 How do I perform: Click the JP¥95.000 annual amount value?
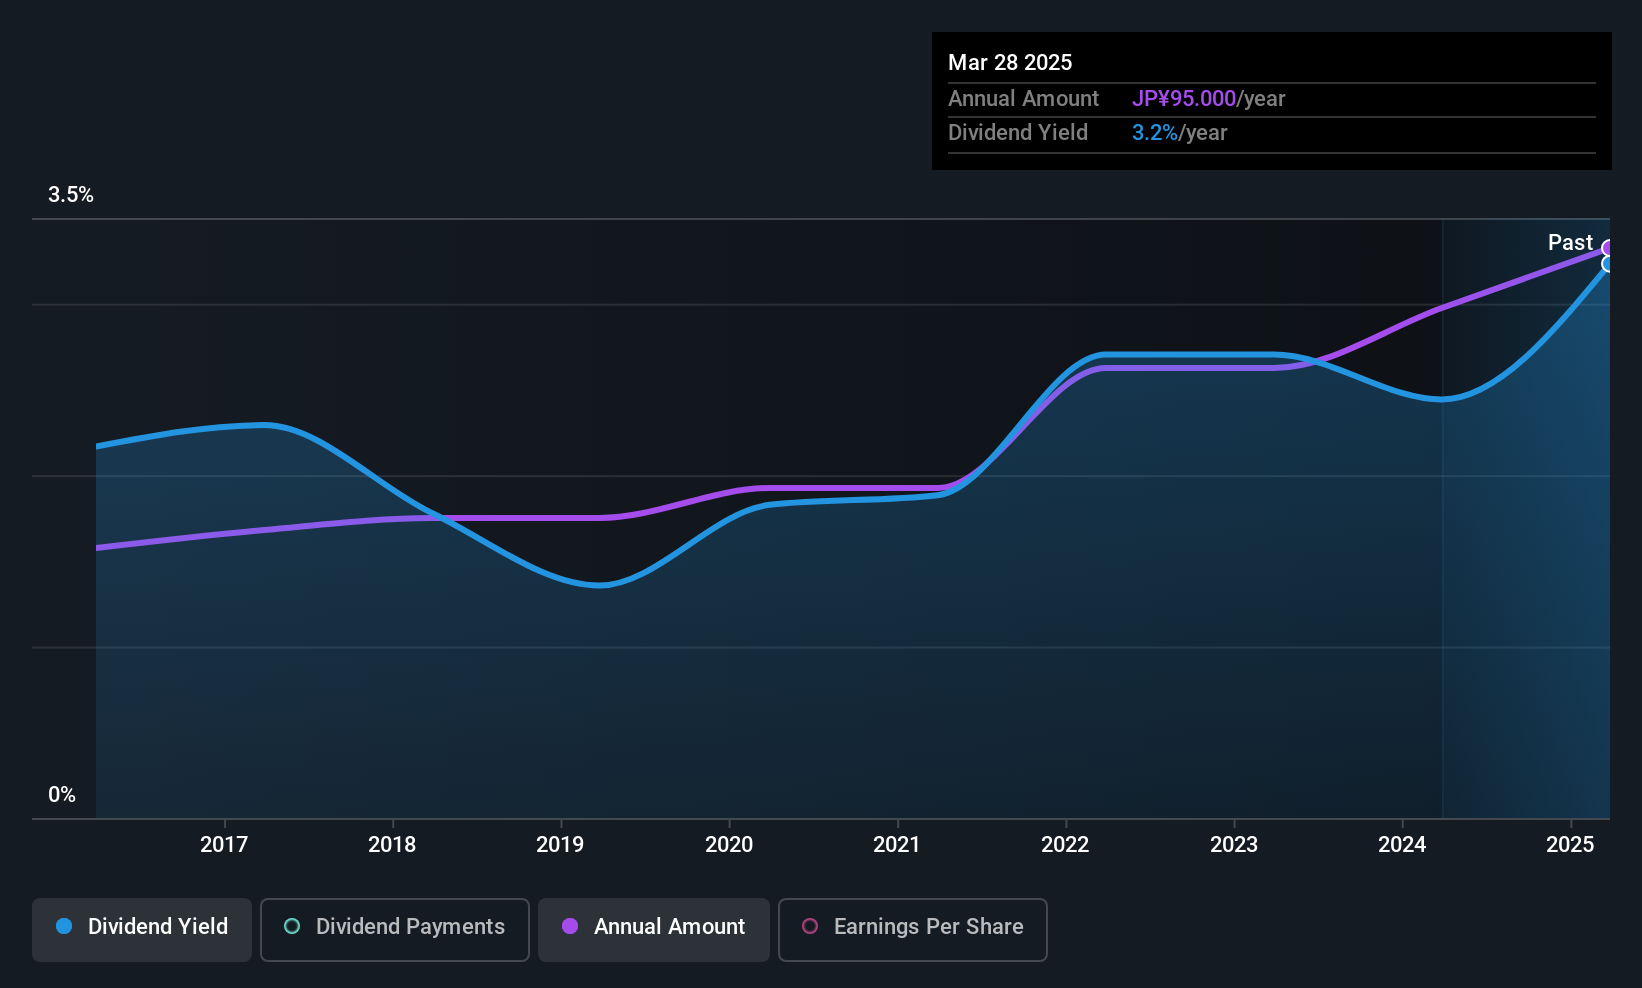tap(1184, 99)
